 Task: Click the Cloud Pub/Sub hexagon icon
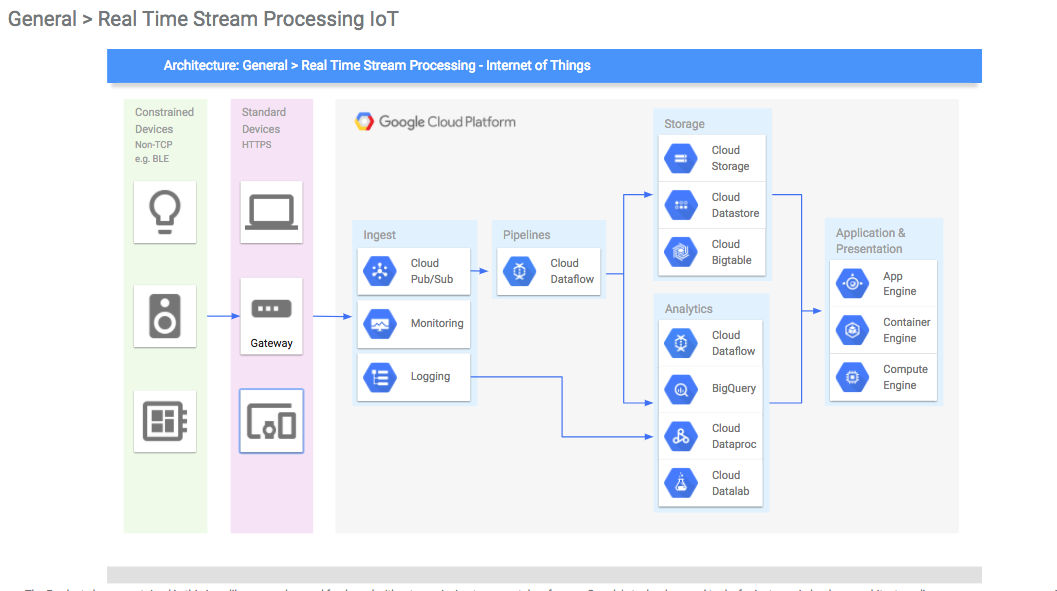tap(380, 271)
